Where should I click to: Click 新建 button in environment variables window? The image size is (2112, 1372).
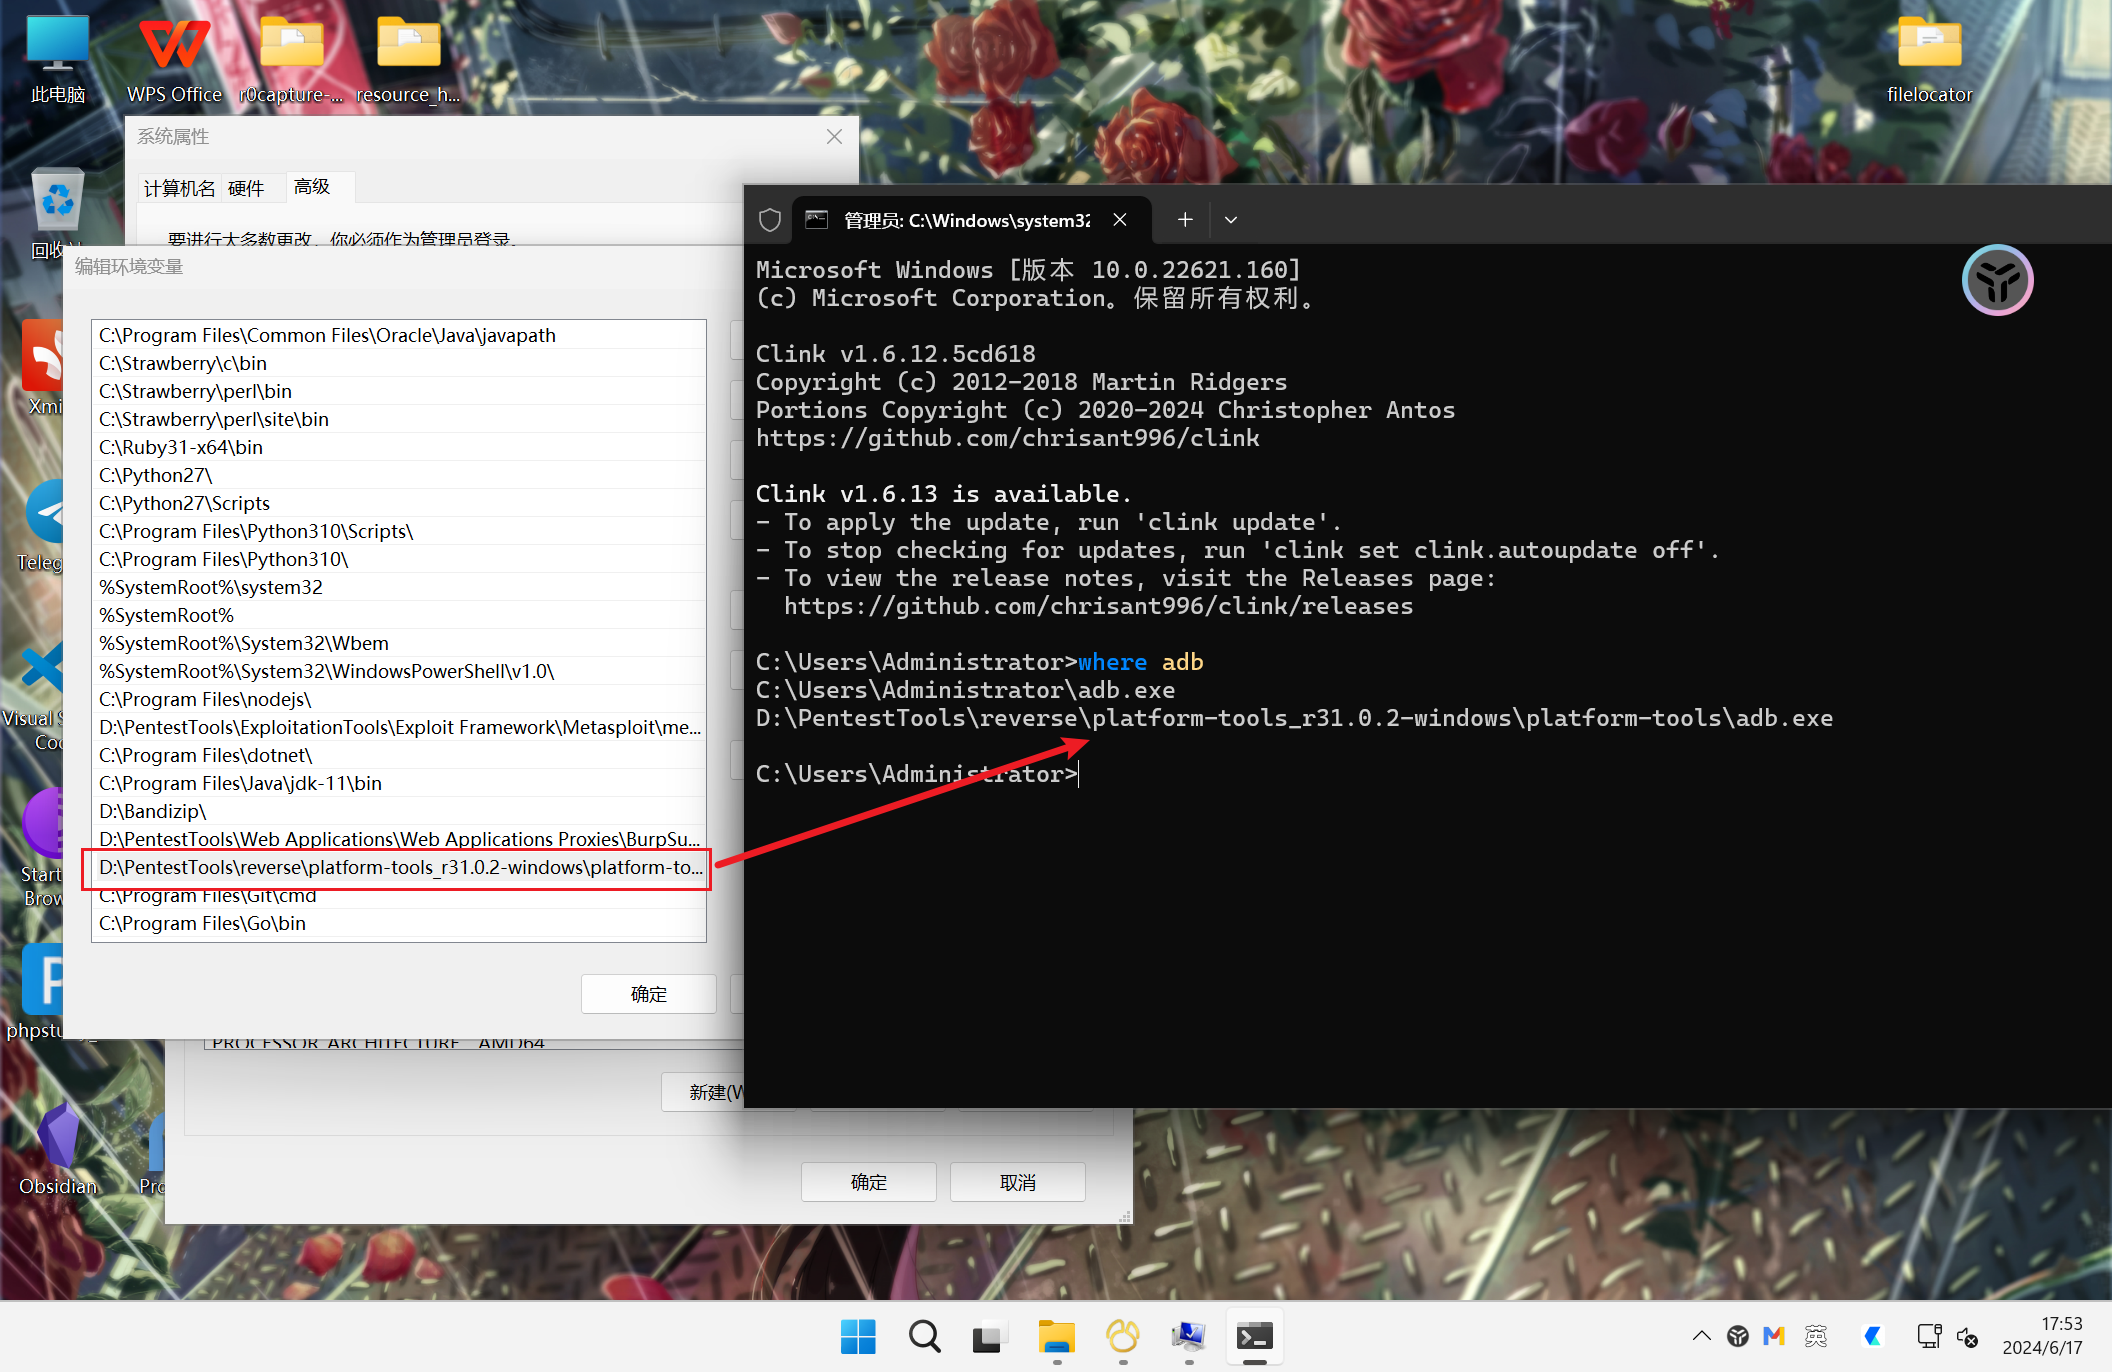click(704, 1092)
